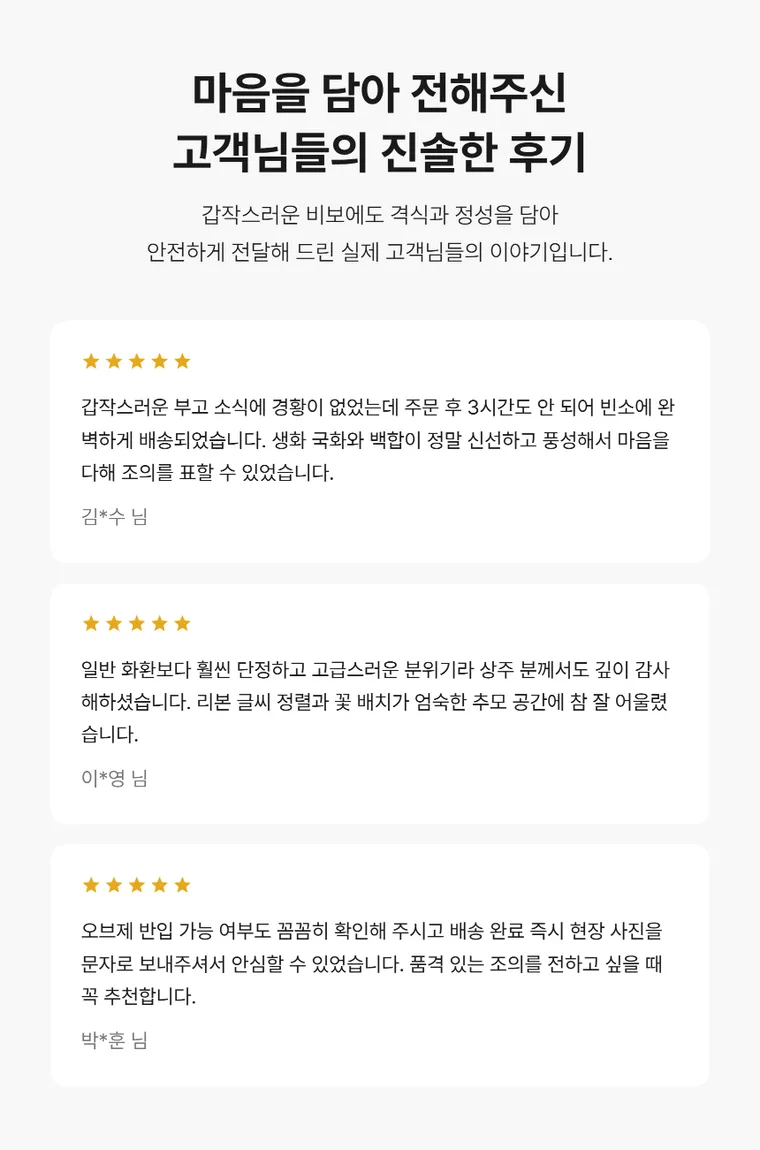The image size is (760, 1150).
Task: Click third star in 이*영 review
Action: [x=136, y=623]
